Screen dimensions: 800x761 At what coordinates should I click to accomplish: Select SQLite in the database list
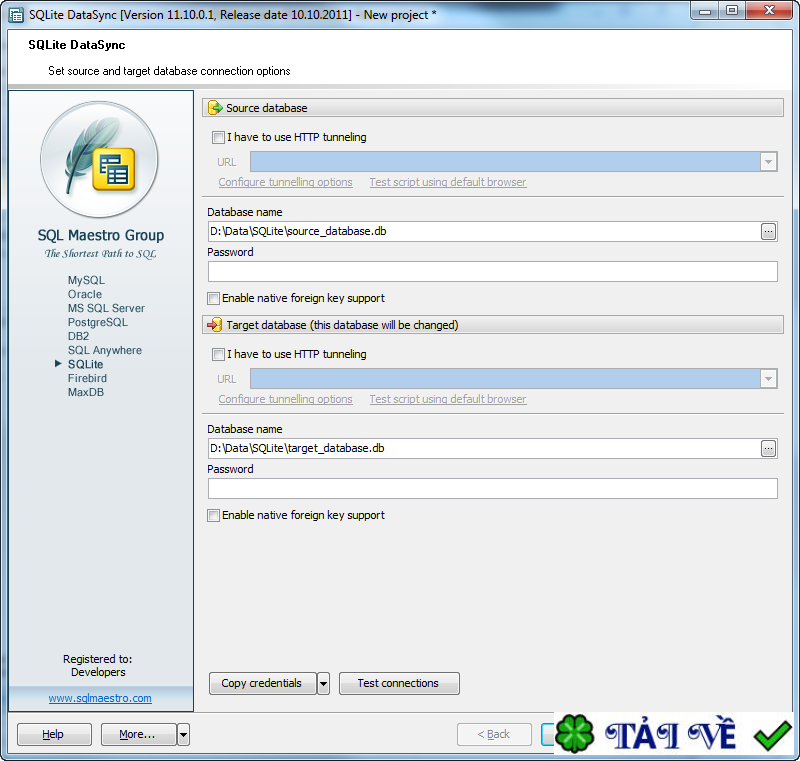pos(85,364)
